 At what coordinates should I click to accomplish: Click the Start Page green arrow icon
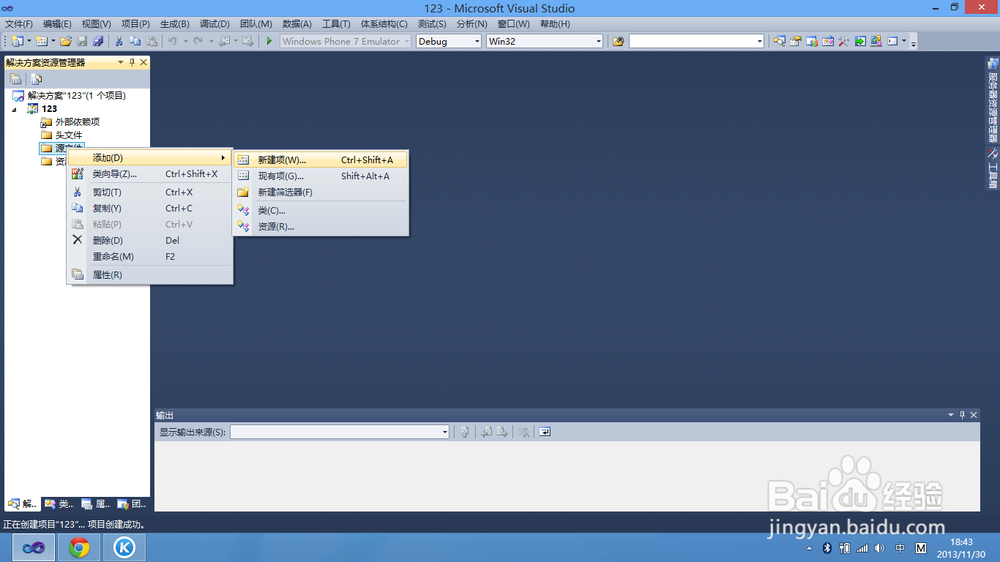[860, 41]
